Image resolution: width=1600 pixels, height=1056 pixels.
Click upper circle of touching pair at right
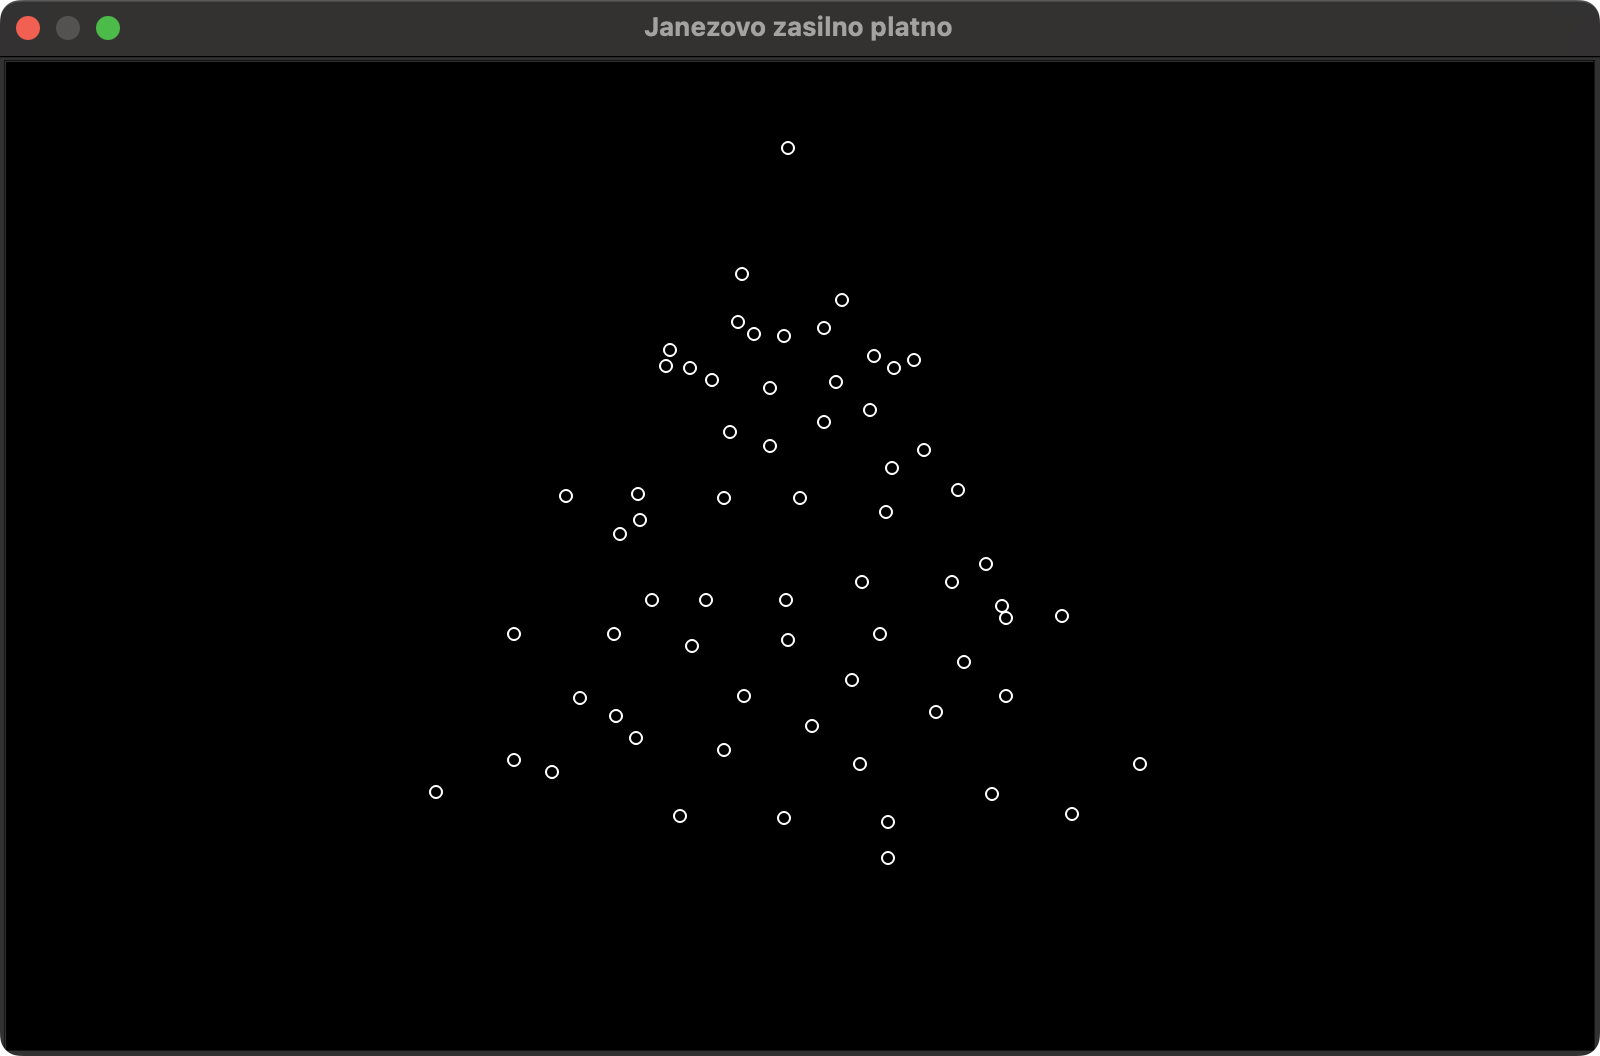click(x=1002, y=606)
